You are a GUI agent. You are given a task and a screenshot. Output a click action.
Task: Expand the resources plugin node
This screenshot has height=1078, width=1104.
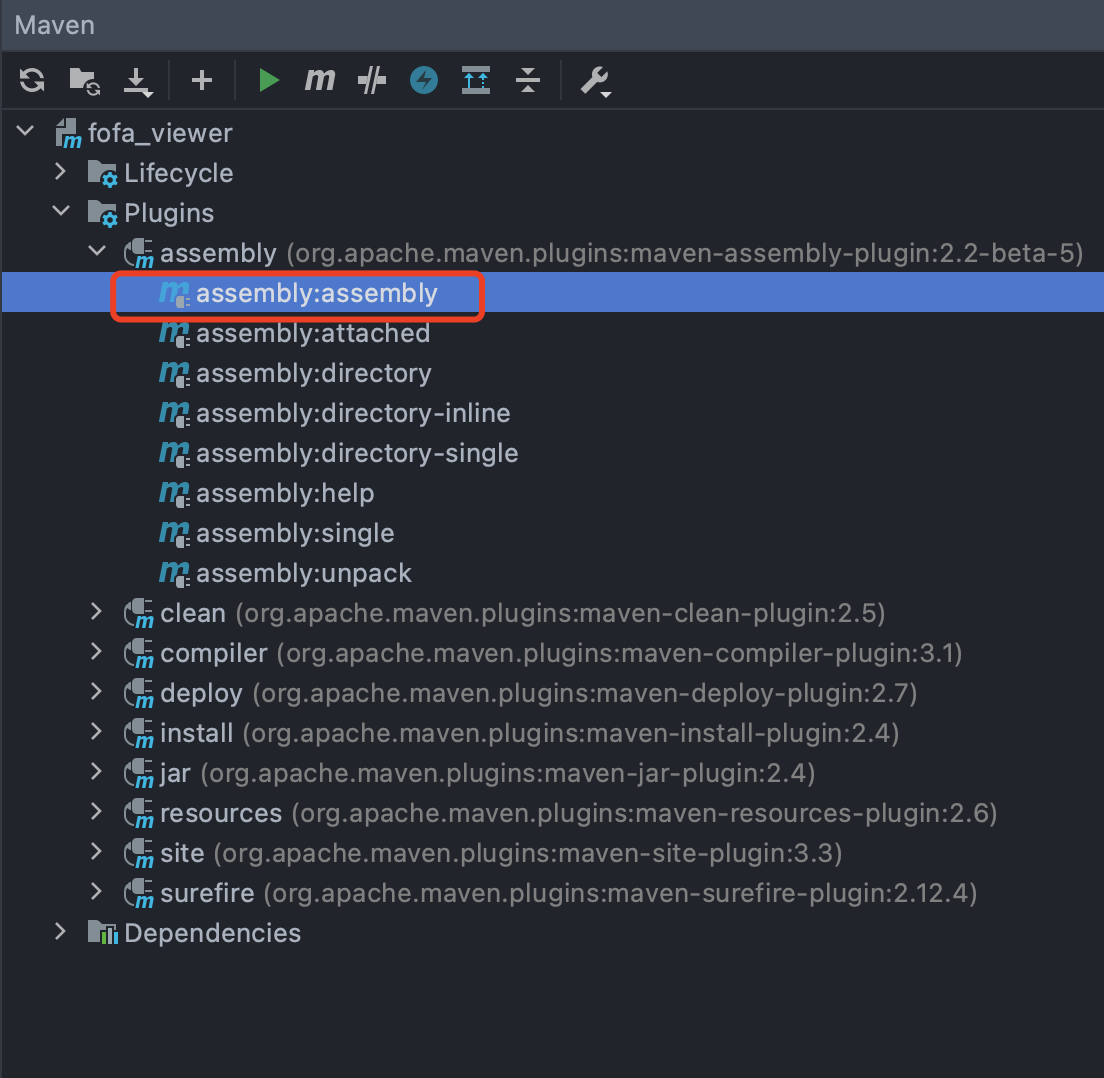[96, 813]
